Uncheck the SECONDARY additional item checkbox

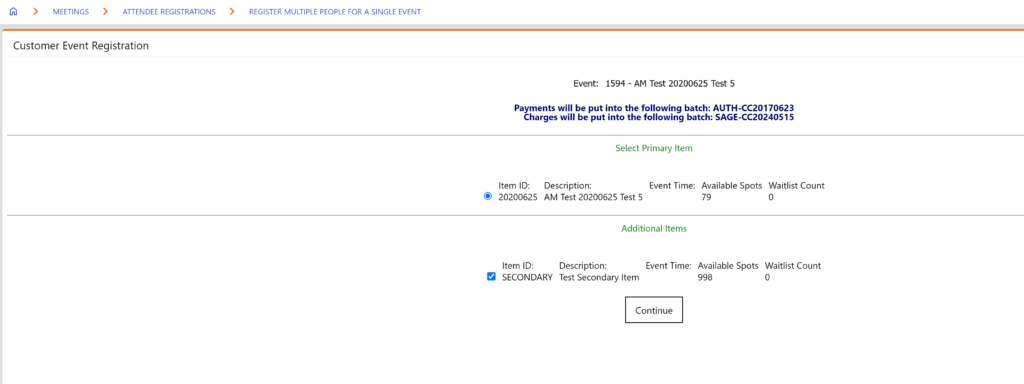[491, 276]
